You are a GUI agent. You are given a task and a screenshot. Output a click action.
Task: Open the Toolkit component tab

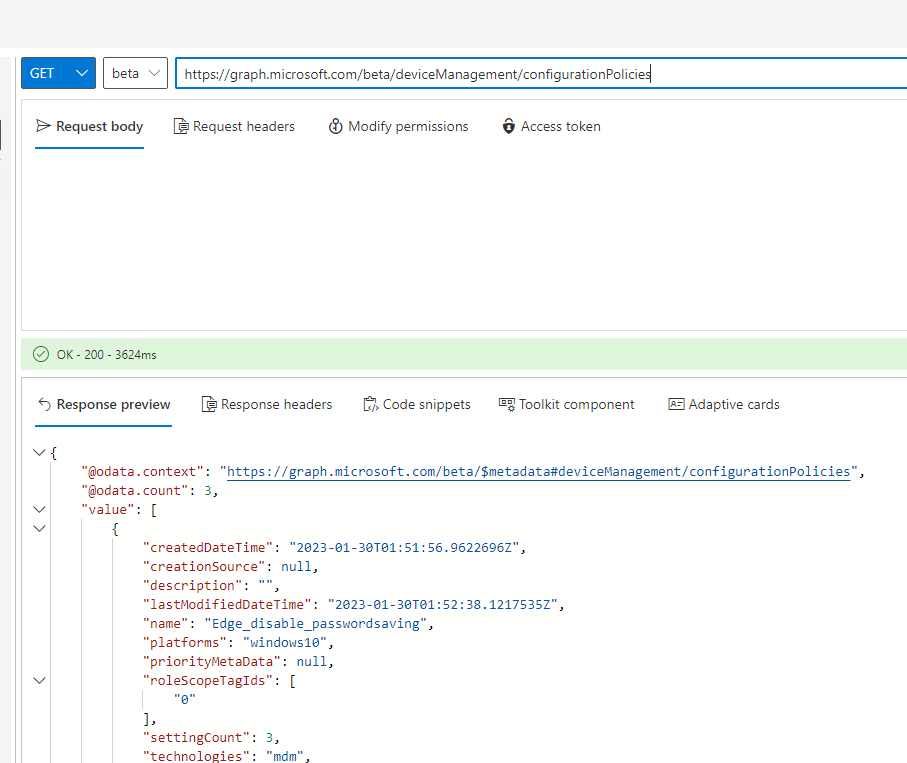[567, 404]
